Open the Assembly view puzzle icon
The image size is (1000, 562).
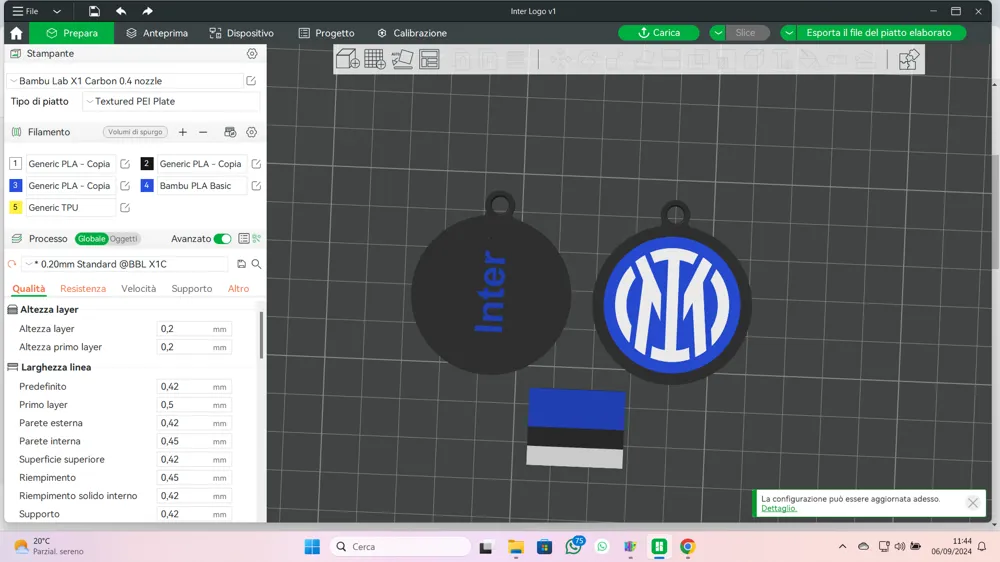[908, 59]
